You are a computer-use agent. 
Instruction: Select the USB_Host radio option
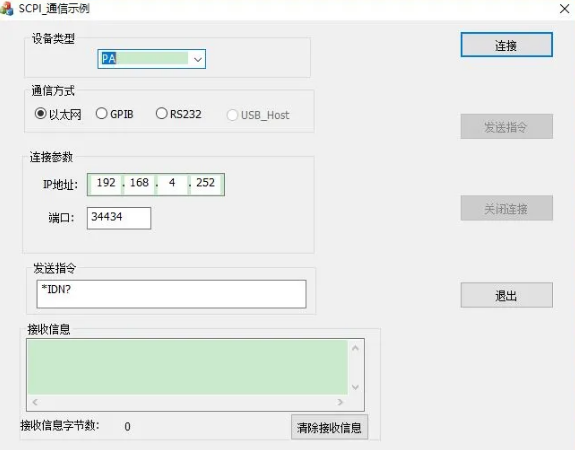coord(232,115)
